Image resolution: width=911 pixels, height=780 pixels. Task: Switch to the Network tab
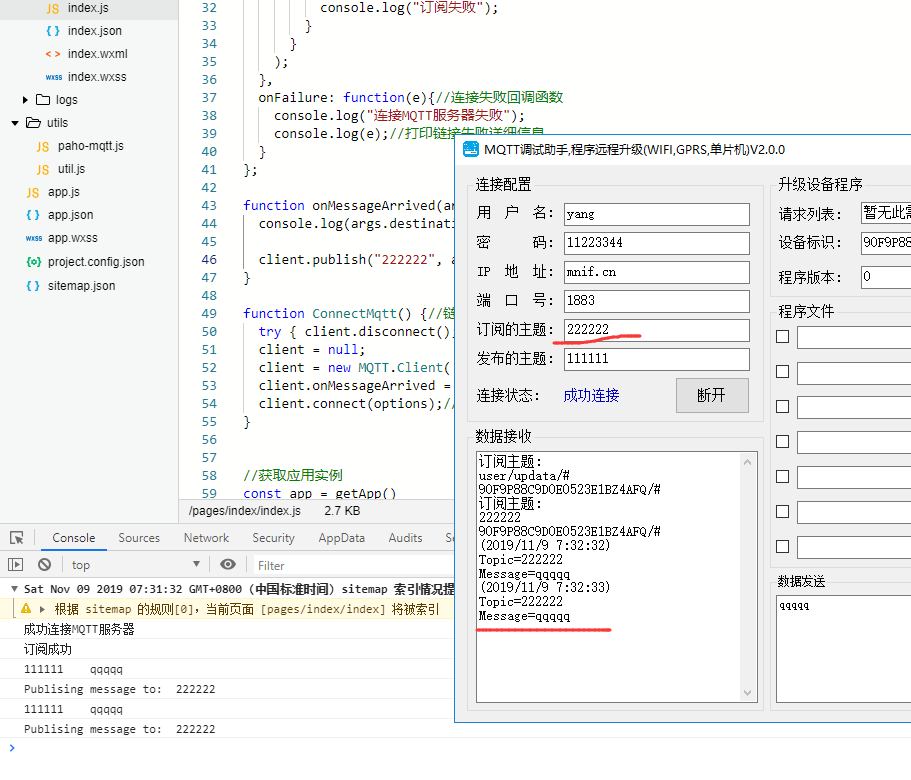point(206,538)
